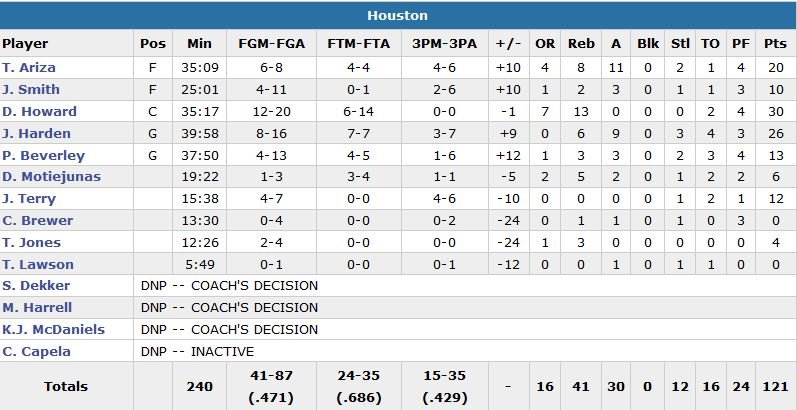The width and height of the screenshot is (797, 410).
Task: Open C. Brewer player profile
Action: (x=36, y=221)
